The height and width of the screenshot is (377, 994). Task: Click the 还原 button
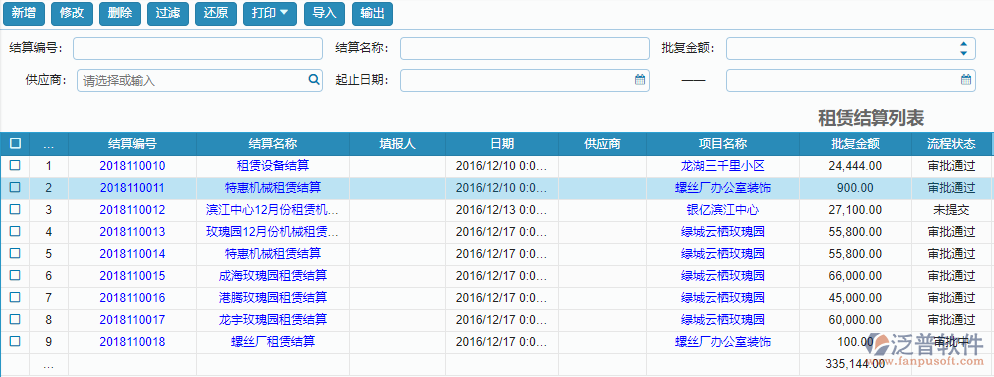pos(216,14)
